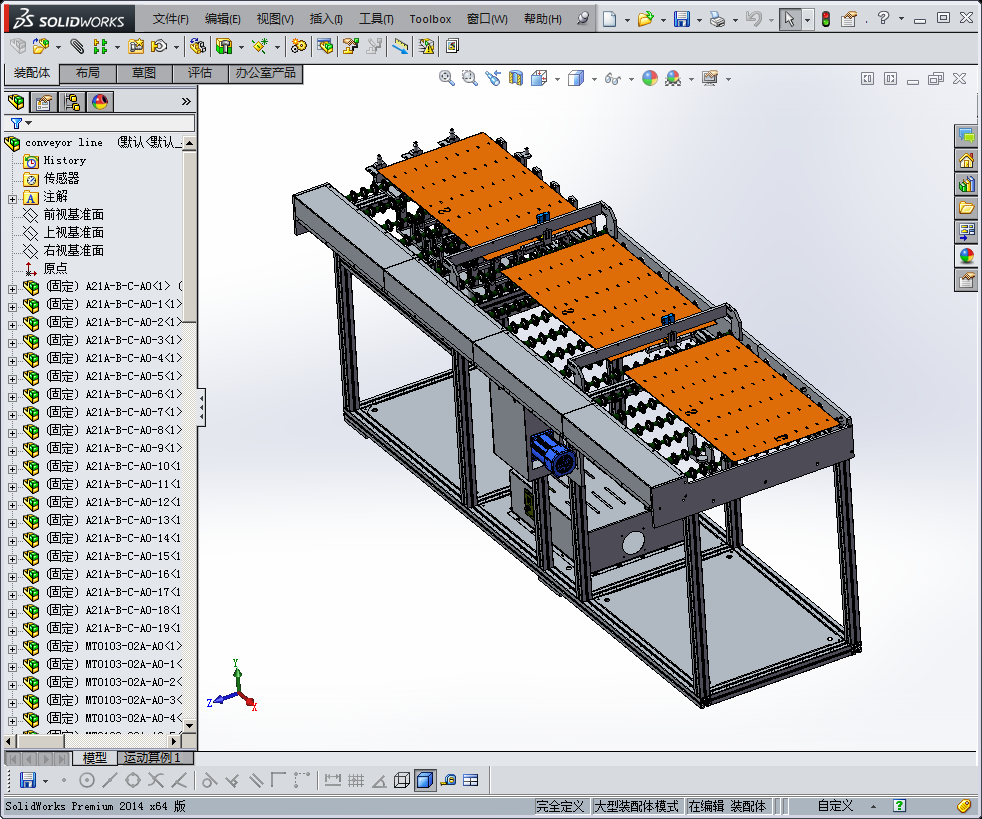The width and height of the screenshot is (982, 819).
Task: Open the 插入(I) menu
Action: pos(326,19)
